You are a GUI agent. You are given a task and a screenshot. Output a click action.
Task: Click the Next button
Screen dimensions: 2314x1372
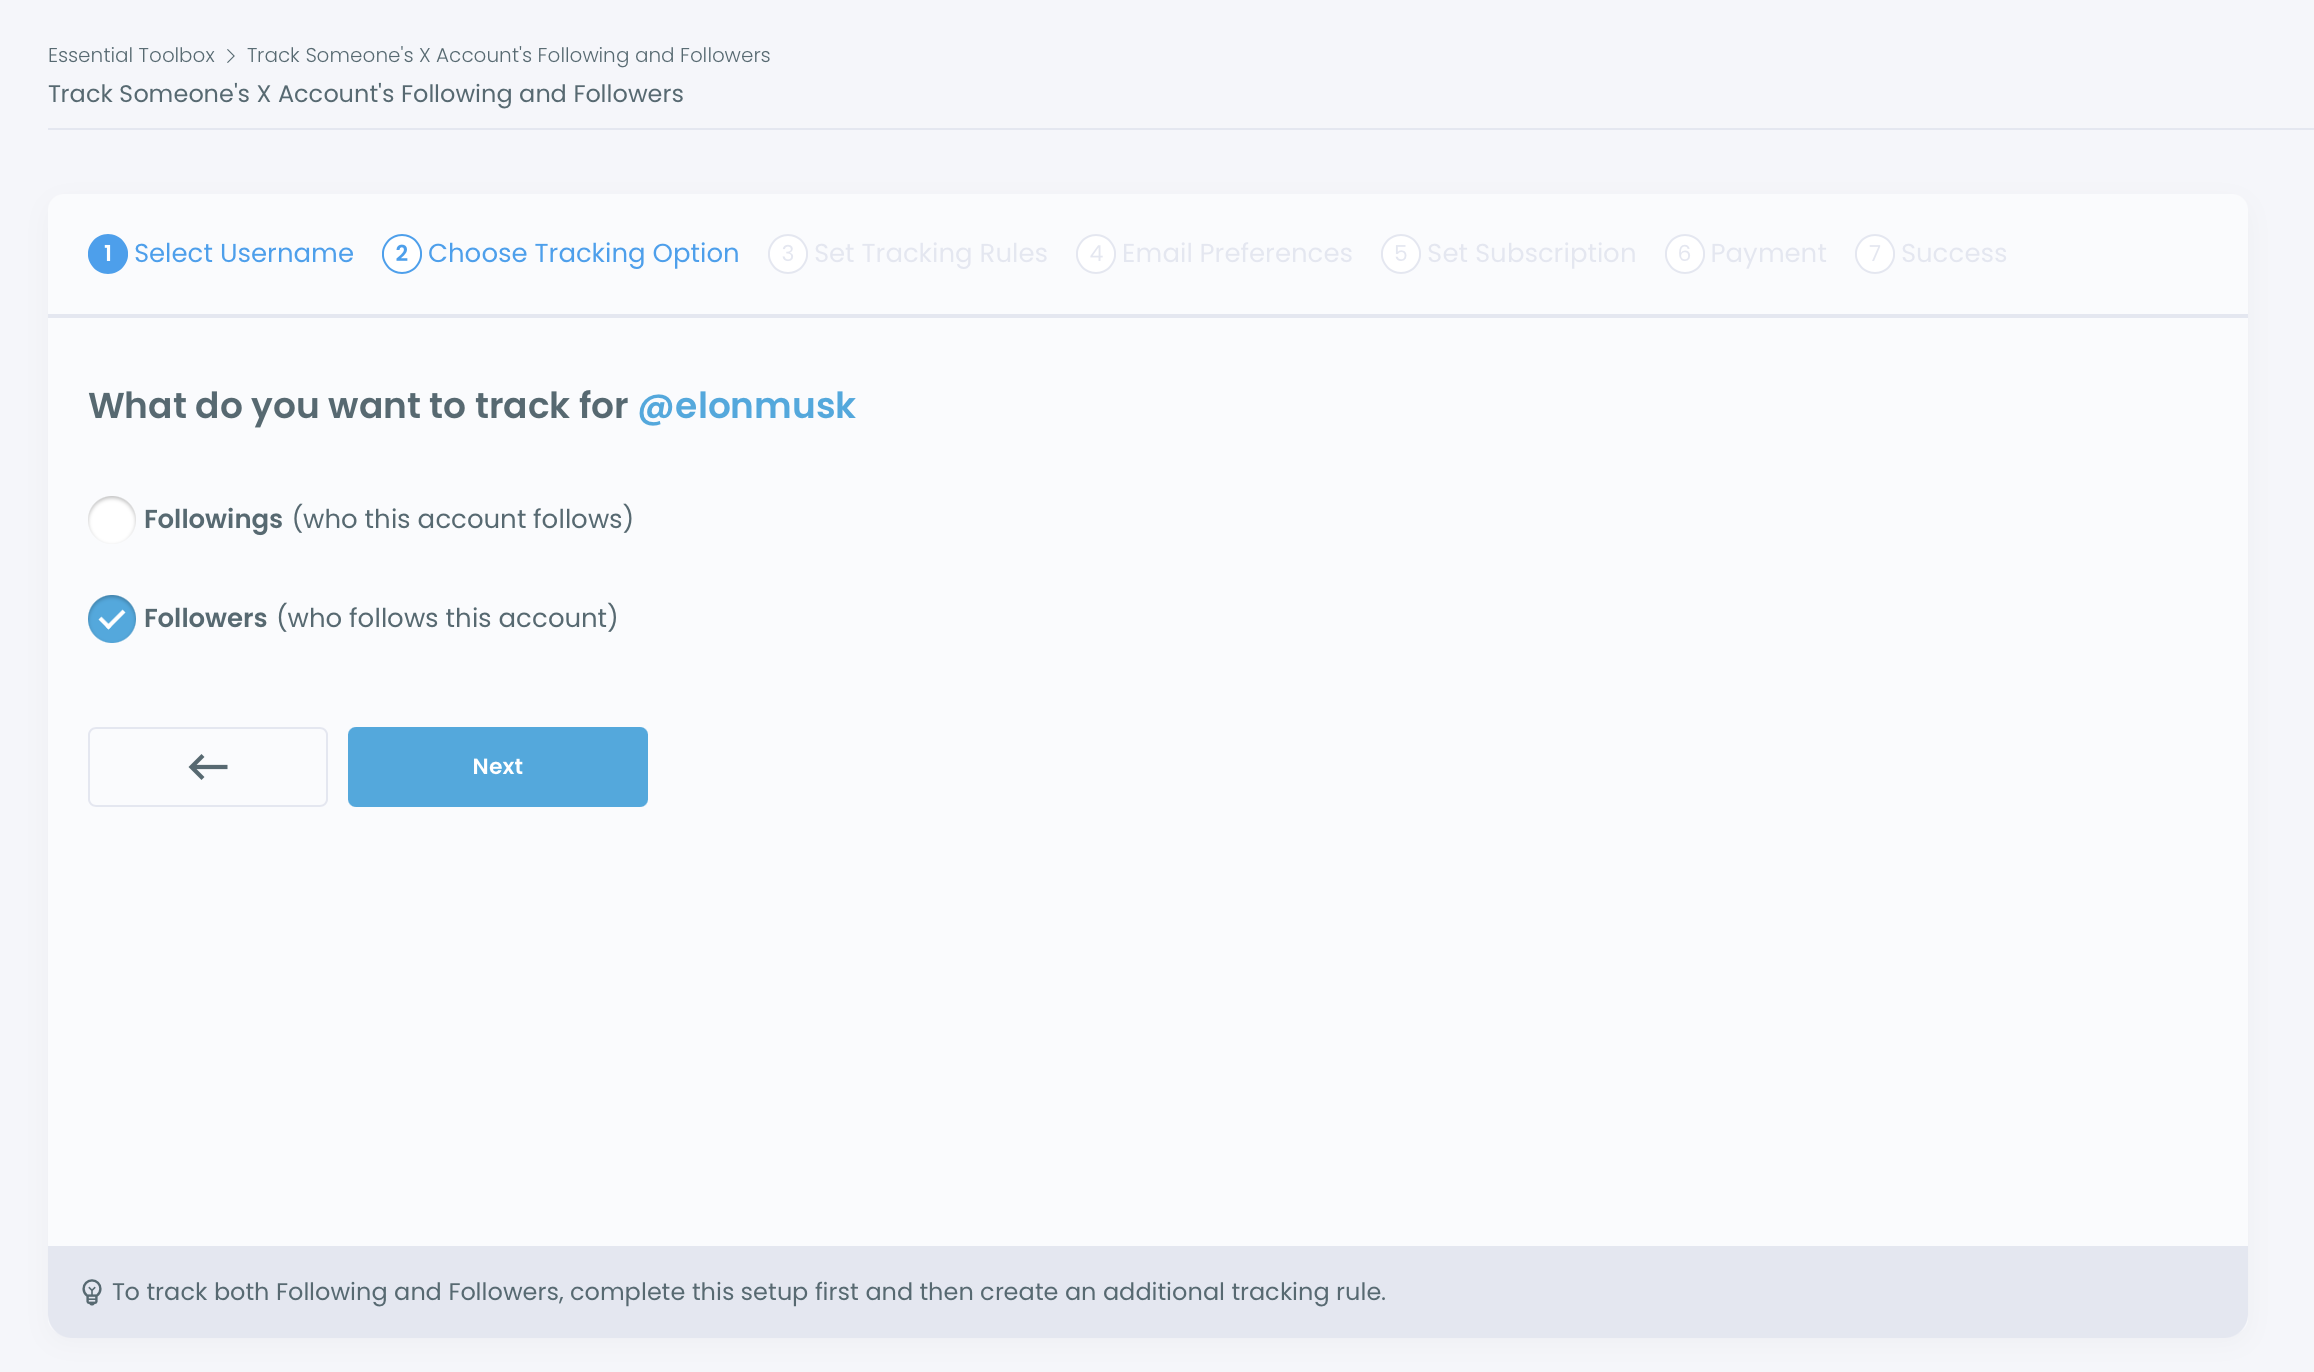(x=498, y=767)
